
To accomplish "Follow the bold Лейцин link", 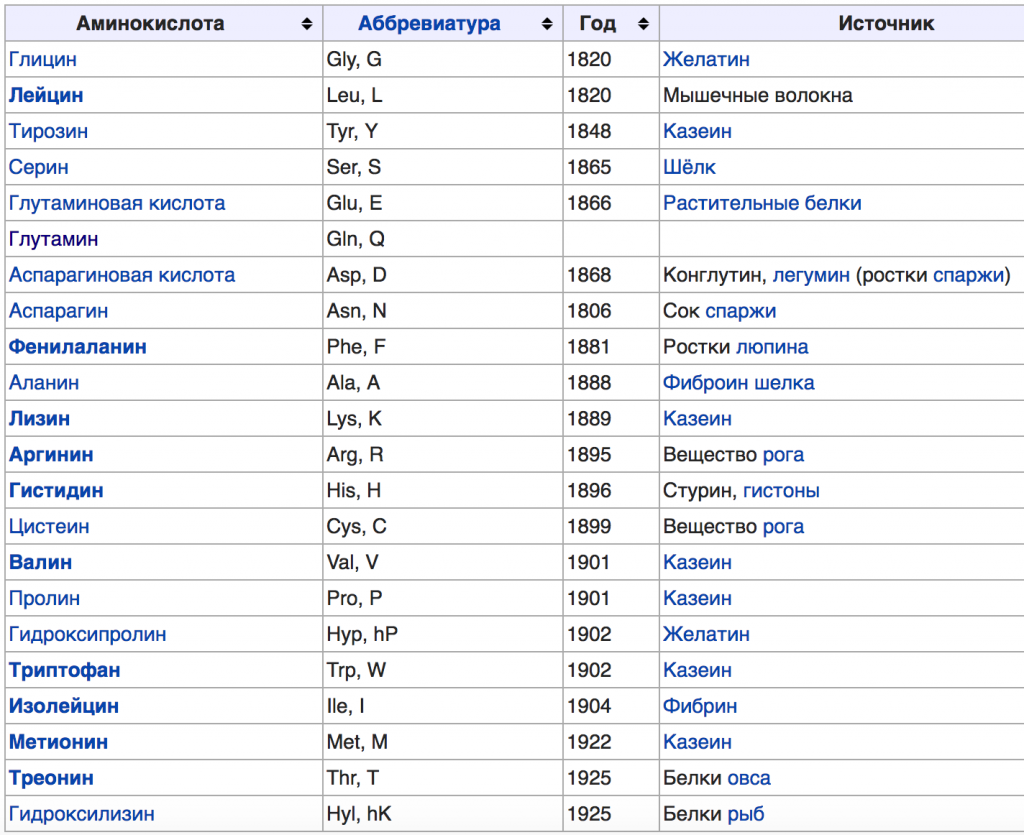I will 46,95.
